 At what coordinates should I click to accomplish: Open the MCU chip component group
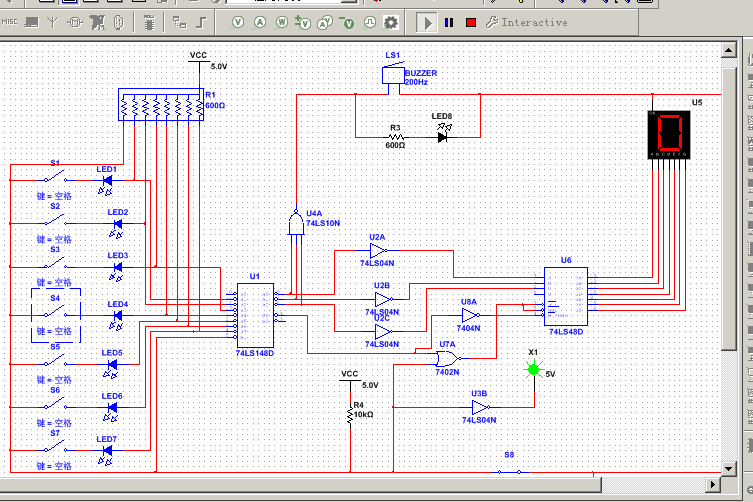(x=149, y=22)
